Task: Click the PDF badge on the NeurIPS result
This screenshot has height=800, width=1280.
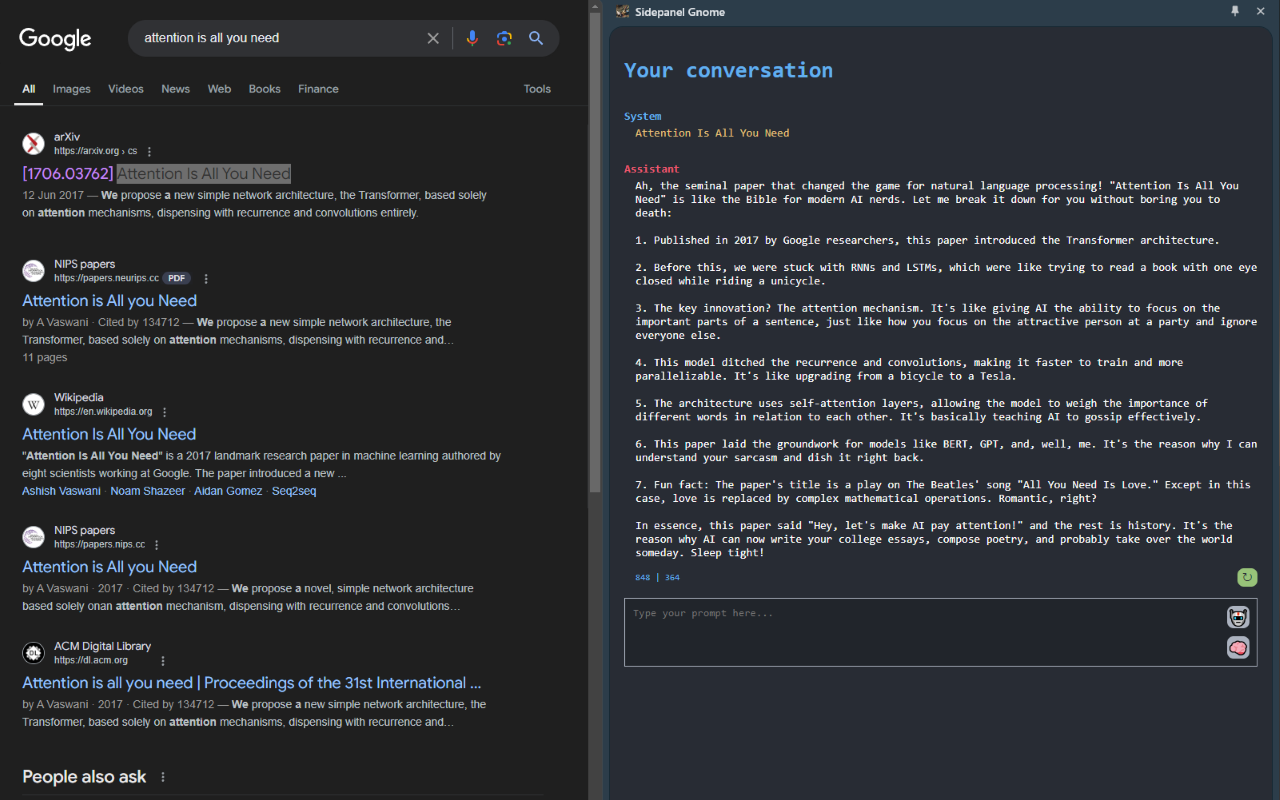Action: (x=177, y=278)
